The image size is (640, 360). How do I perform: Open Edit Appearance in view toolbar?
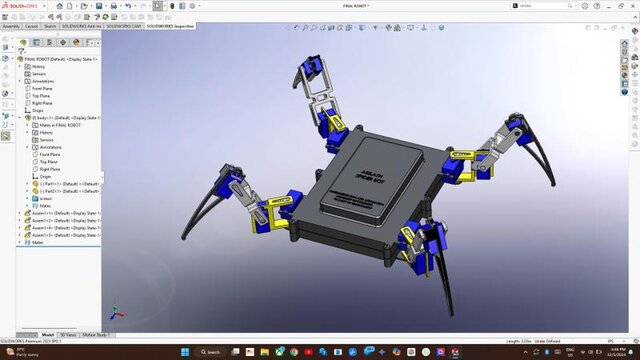click(388, 28)
